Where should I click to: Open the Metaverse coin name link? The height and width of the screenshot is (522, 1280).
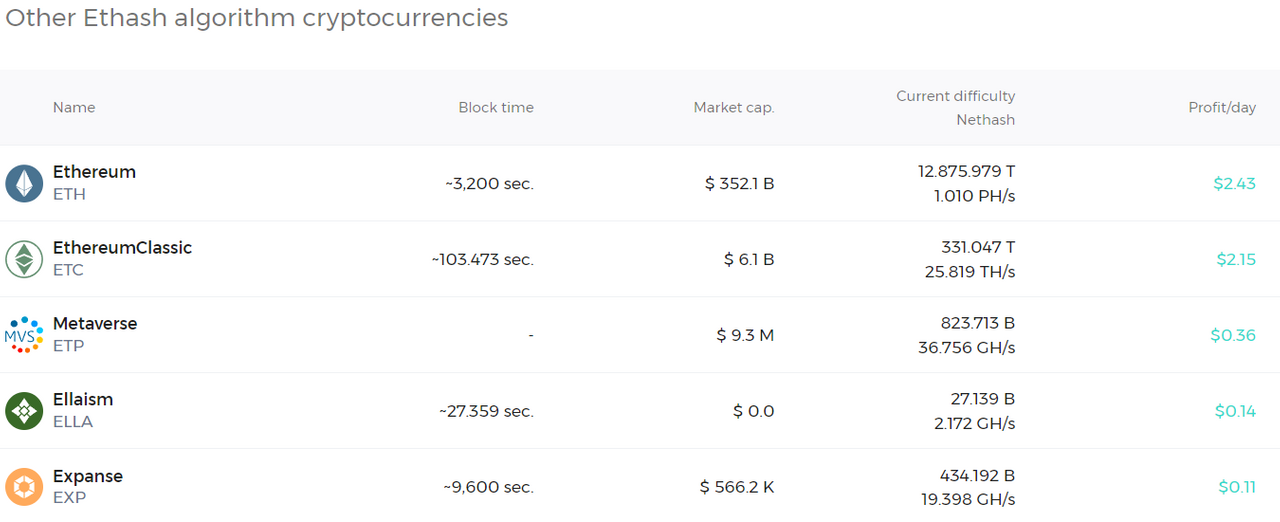[x=95, y=324]
